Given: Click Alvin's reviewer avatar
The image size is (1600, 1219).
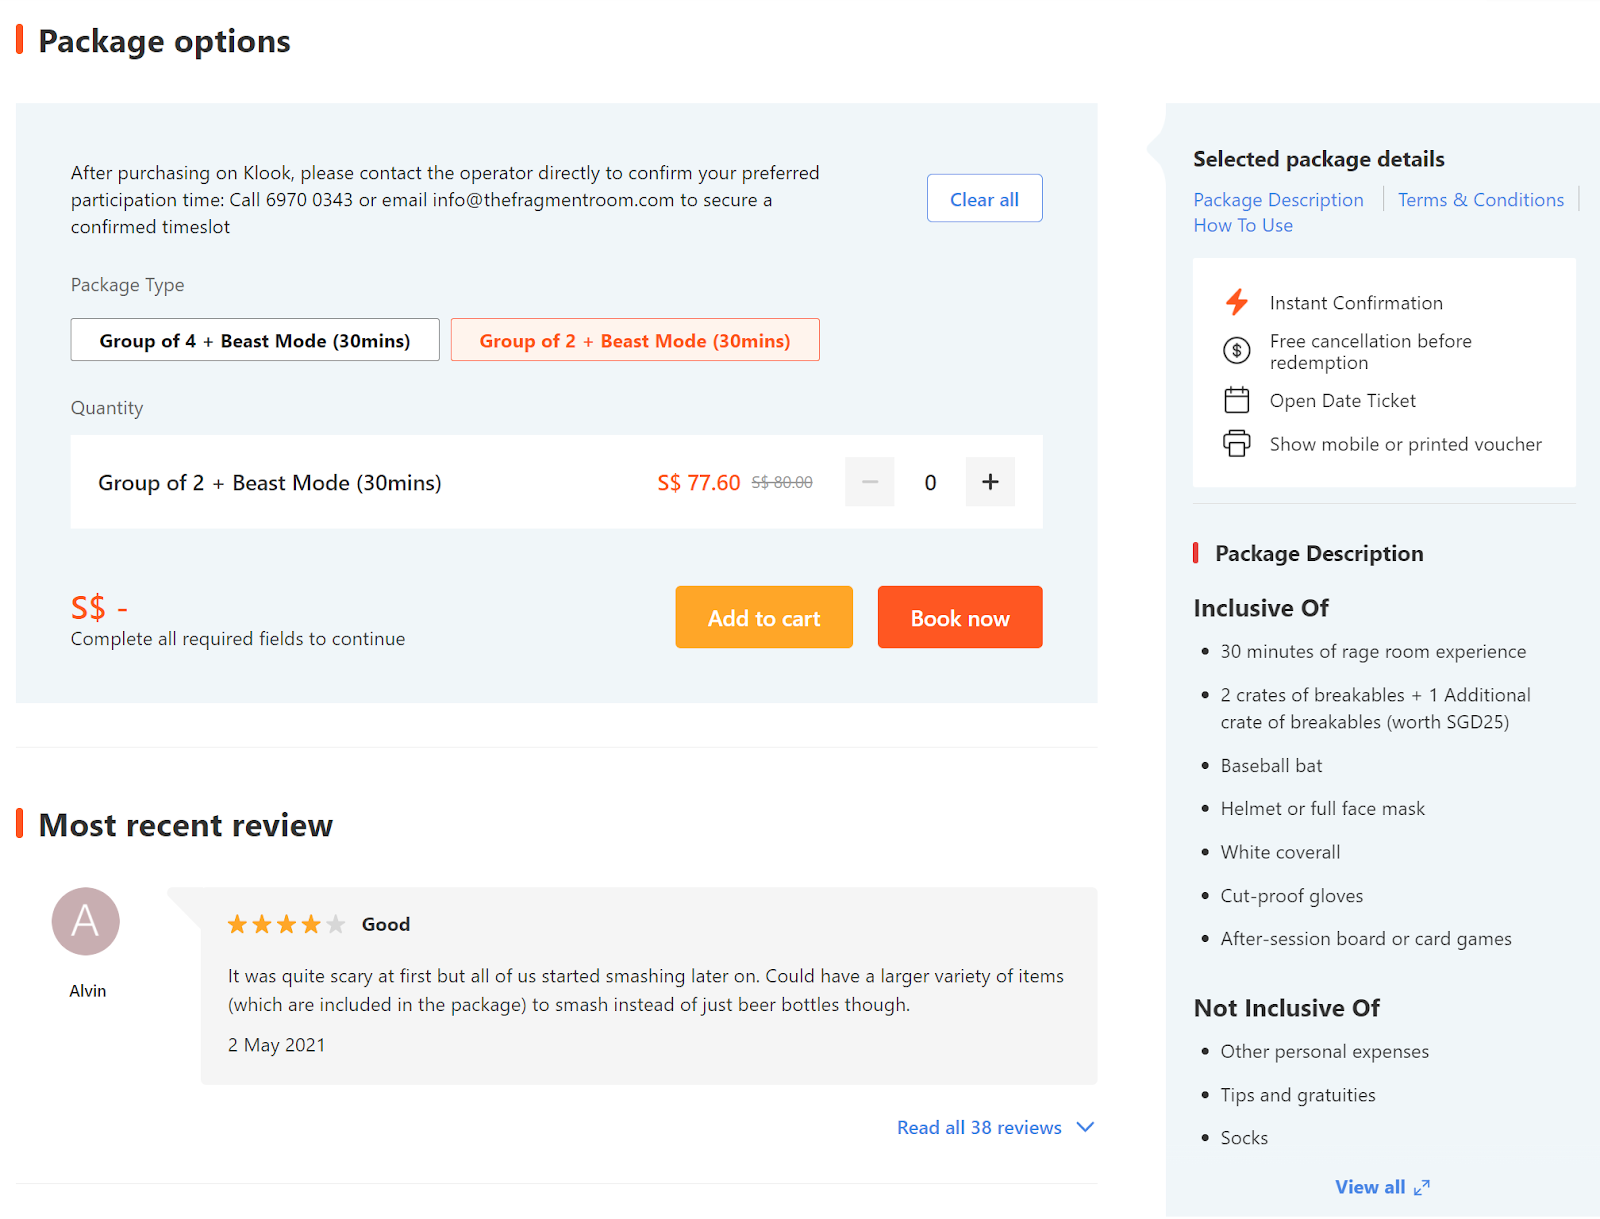Looking at the screenshot, I should [86, 921].
